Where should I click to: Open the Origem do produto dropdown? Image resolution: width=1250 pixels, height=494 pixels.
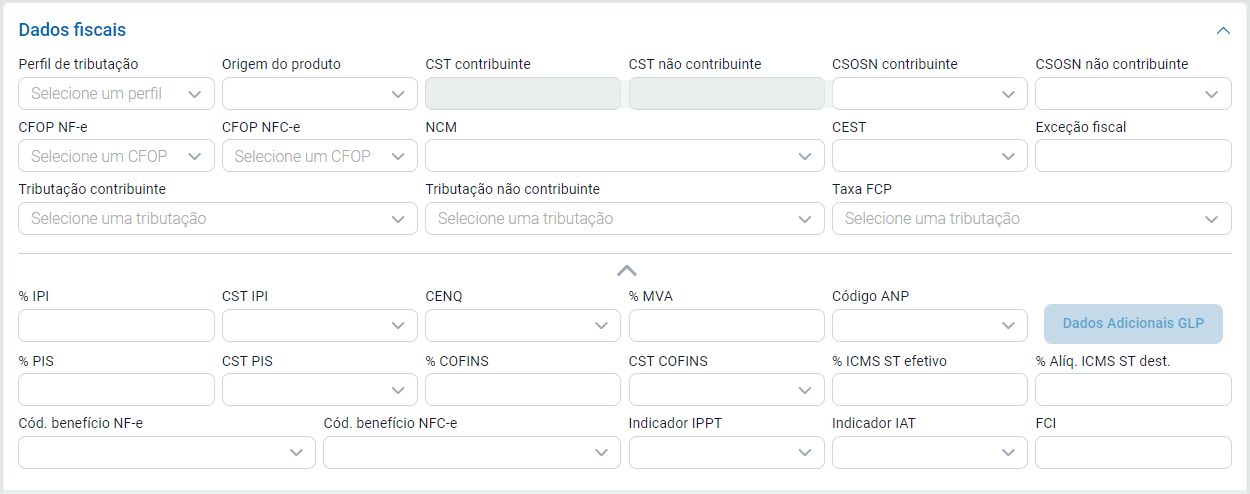click(319, 94)
